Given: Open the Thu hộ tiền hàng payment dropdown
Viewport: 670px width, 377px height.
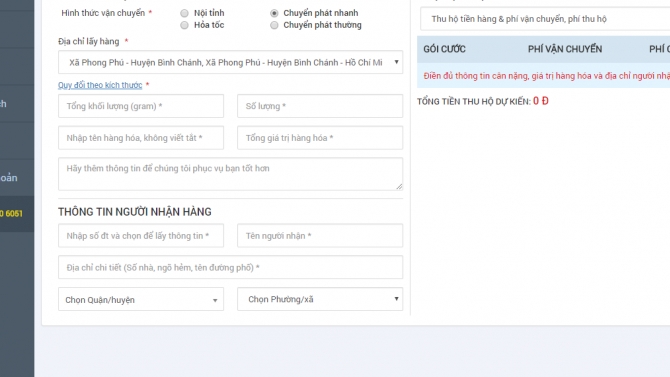Looking at the screenshot, I should [x=545, y=19].
